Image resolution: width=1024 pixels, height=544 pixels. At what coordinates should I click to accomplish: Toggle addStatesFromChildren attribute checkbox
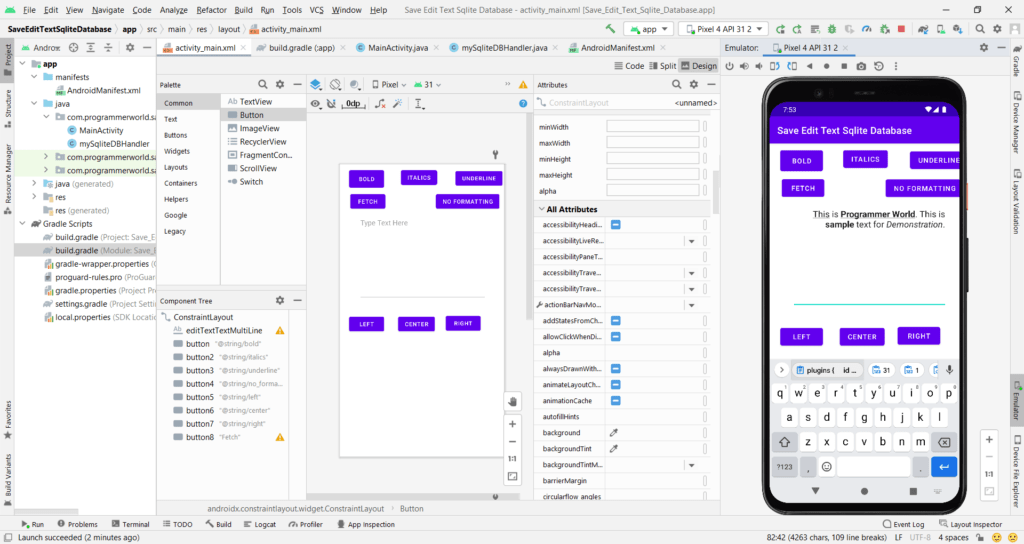(x=615, y=321)
